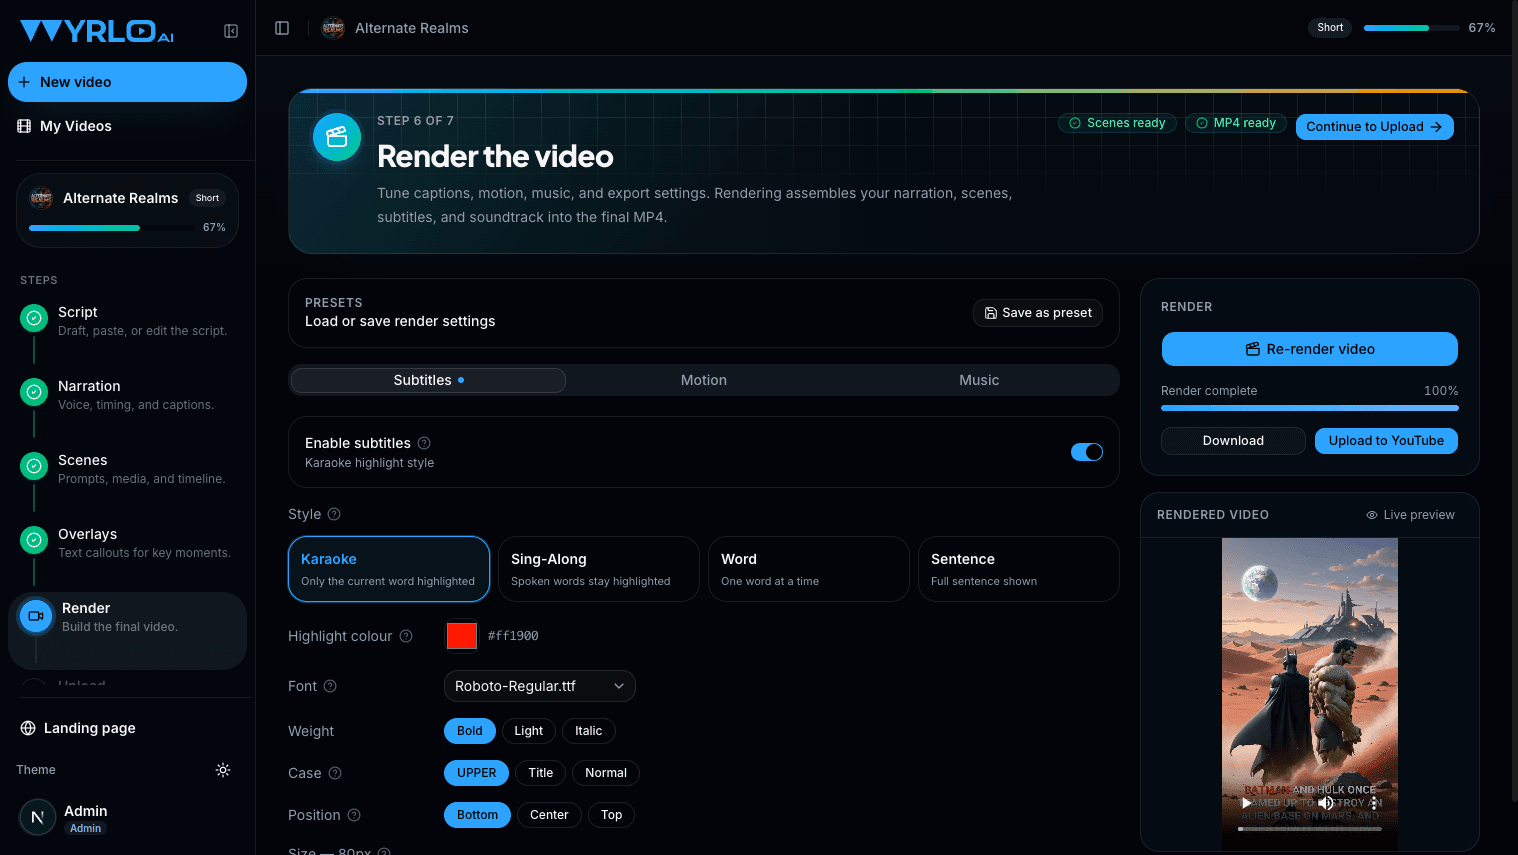Image resolution: width=1518 pixels, height=855 pixels.
Task: Toggle the Enable subtitles switch
Action: (1087, 452)
